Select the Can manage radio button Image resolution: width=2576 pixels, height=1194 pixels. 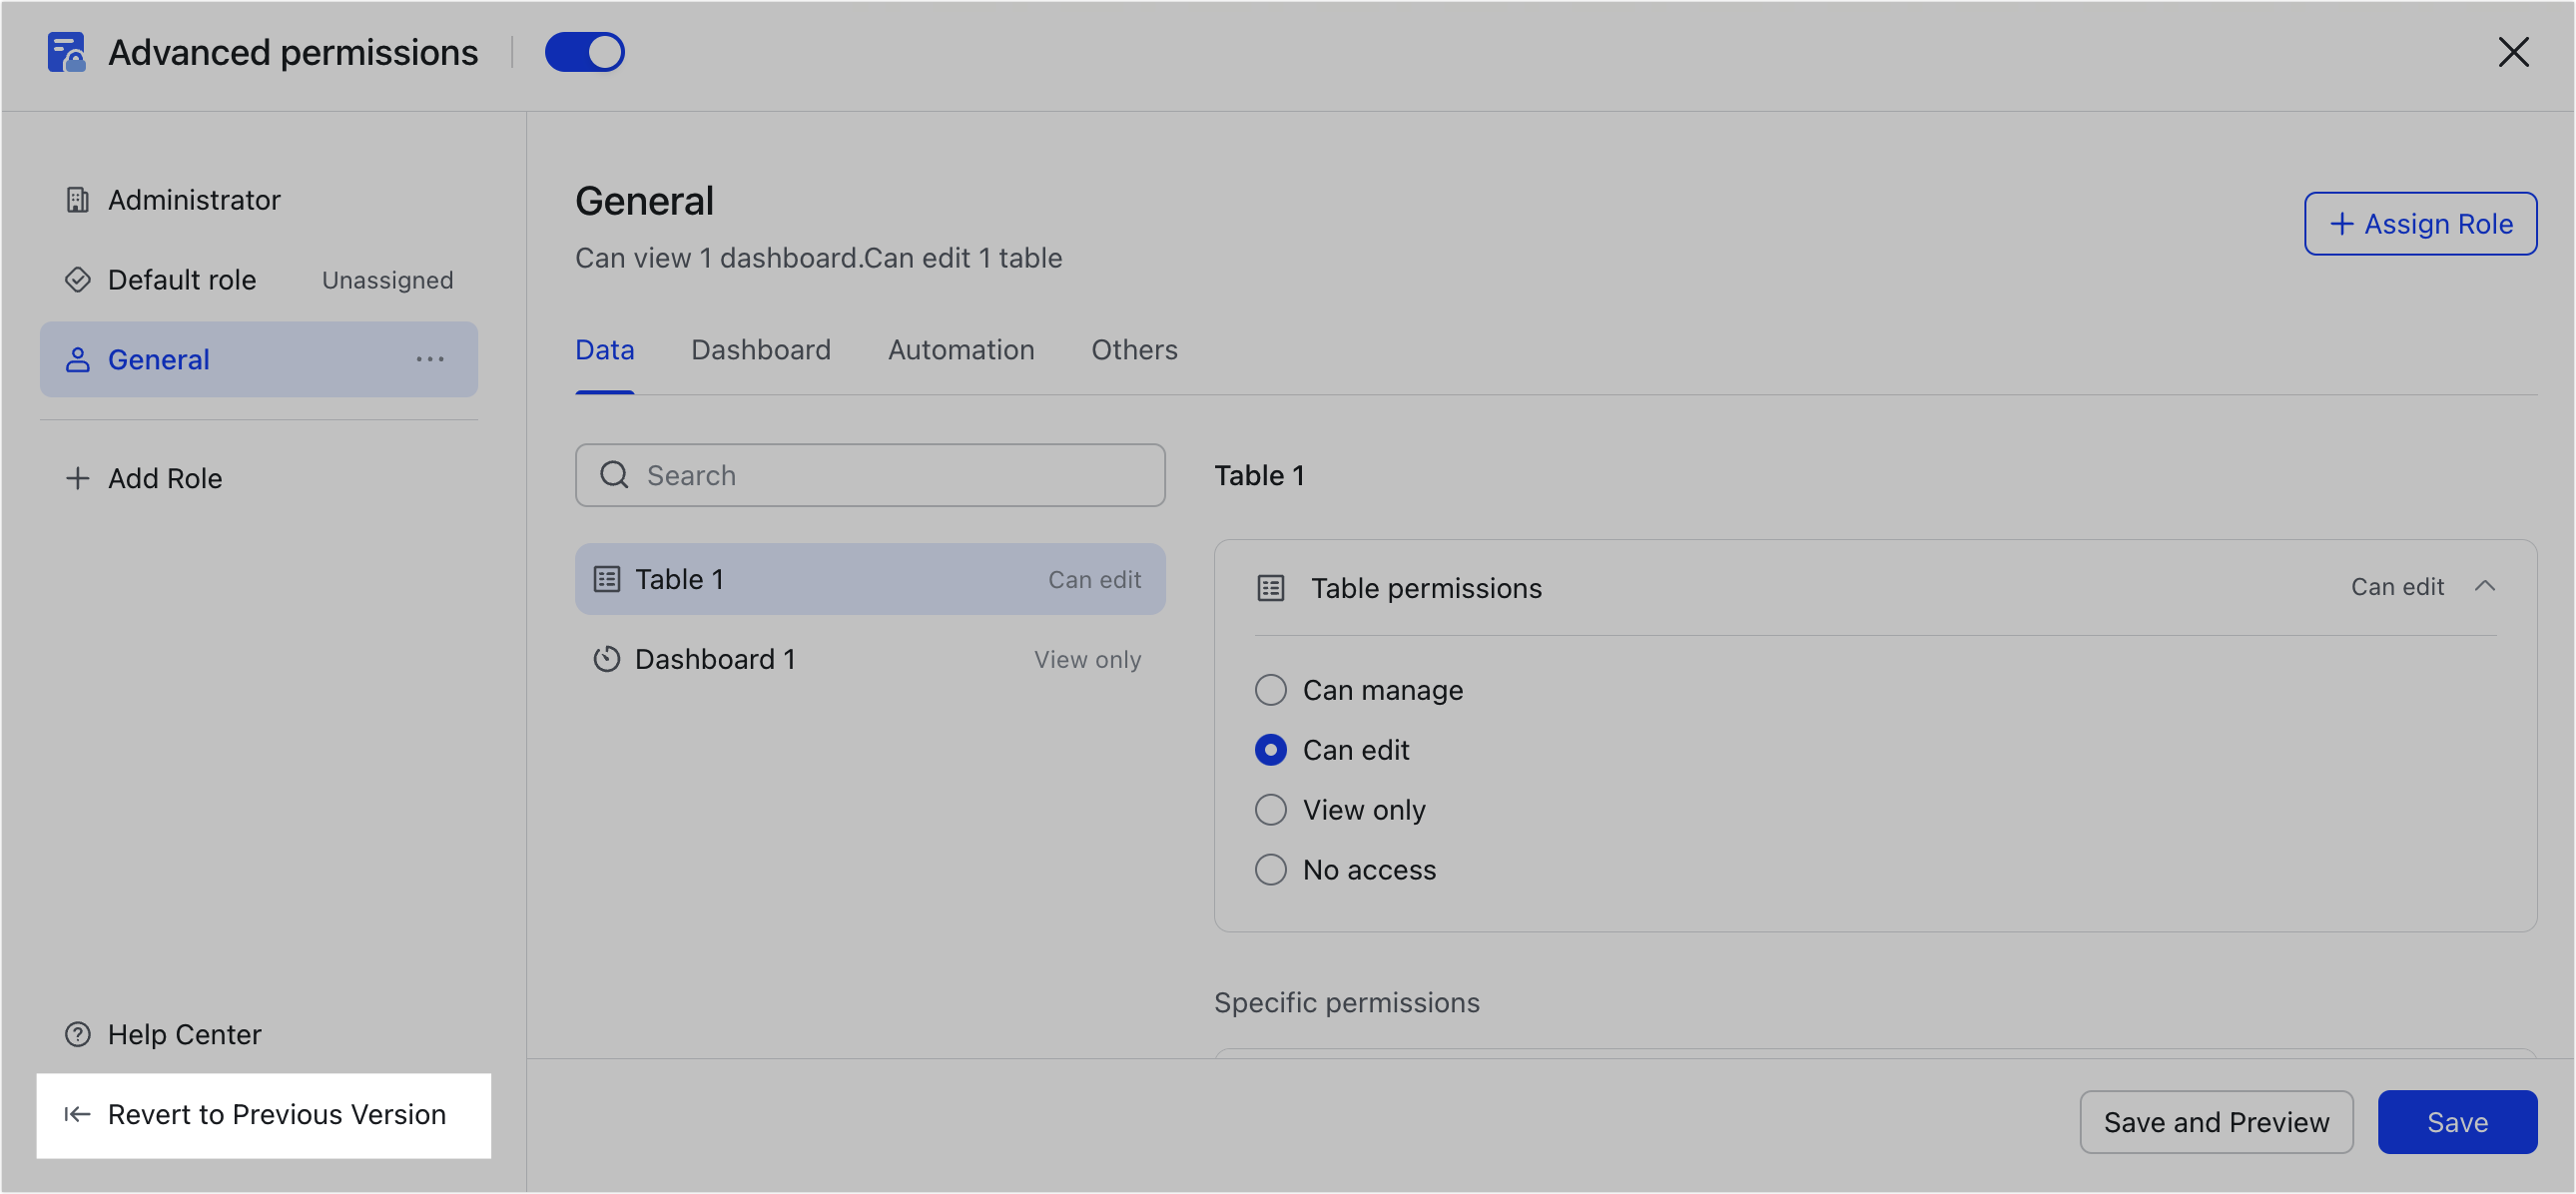1270,689
